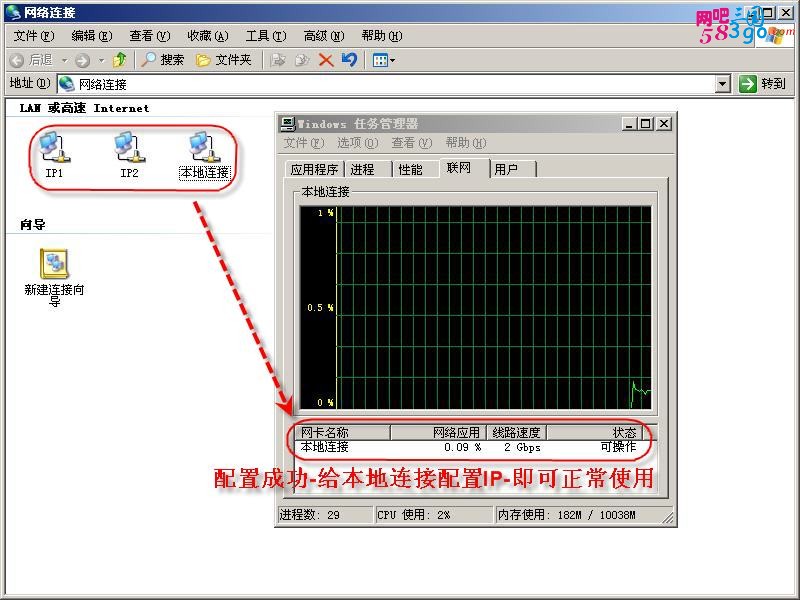Click the LAN 或高速 Internet group header
The width and height of the screenshot is (800, 600).
click(x=84, y=108)
